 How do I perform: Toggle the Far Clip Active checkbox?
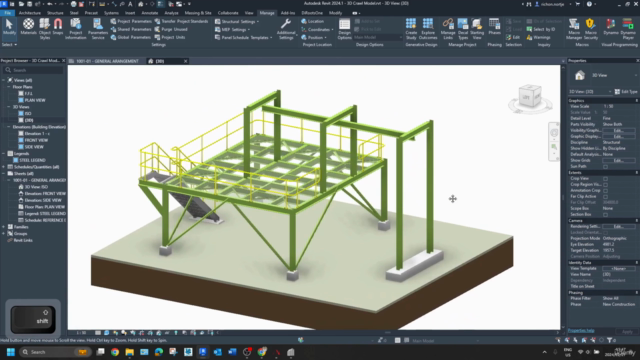[605, 196]
